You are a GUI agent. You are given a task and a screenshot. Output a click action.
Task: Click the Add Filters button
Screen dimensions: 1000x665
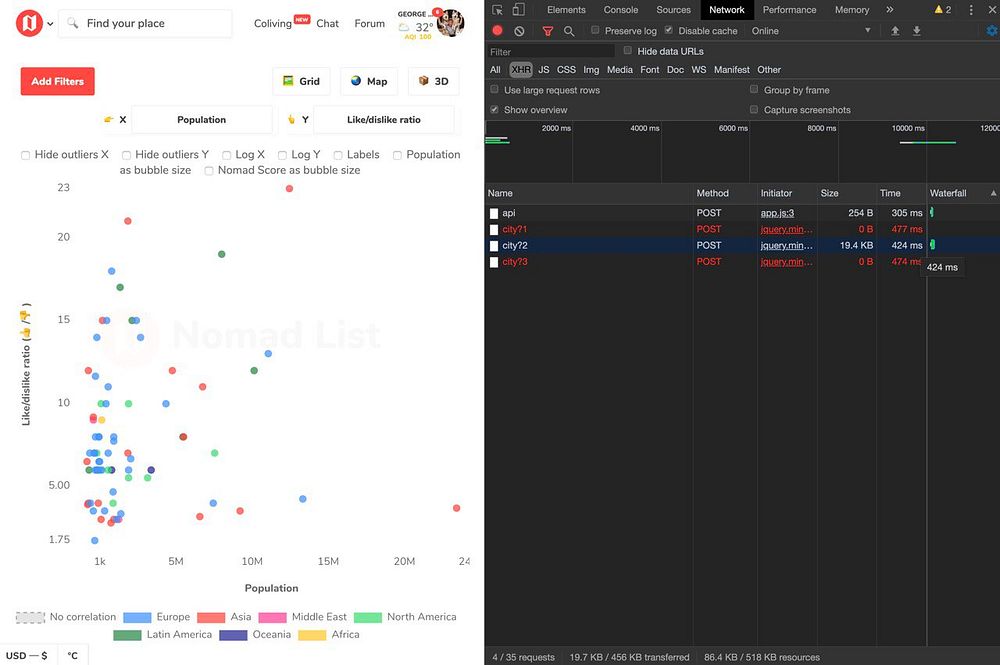click(x=57, y=82)
